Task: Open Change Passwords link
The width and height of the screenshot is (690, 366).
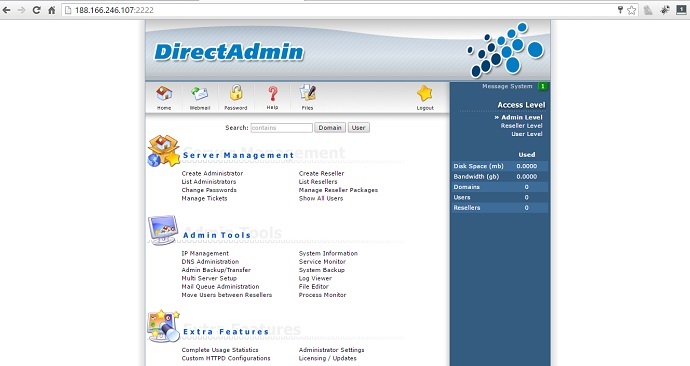Action: pos(209,190)
